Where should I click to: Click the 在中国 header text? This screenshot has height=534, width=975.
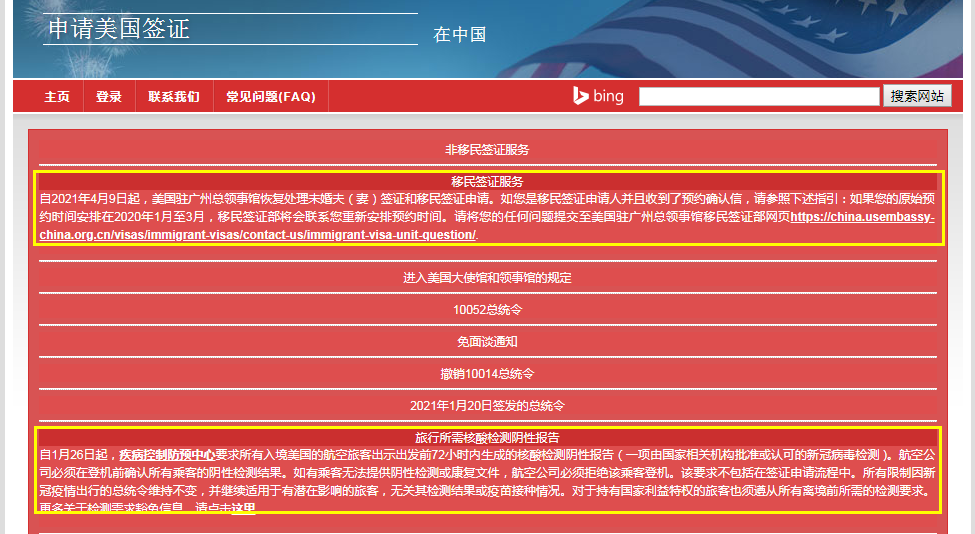(x=460, y=35)
